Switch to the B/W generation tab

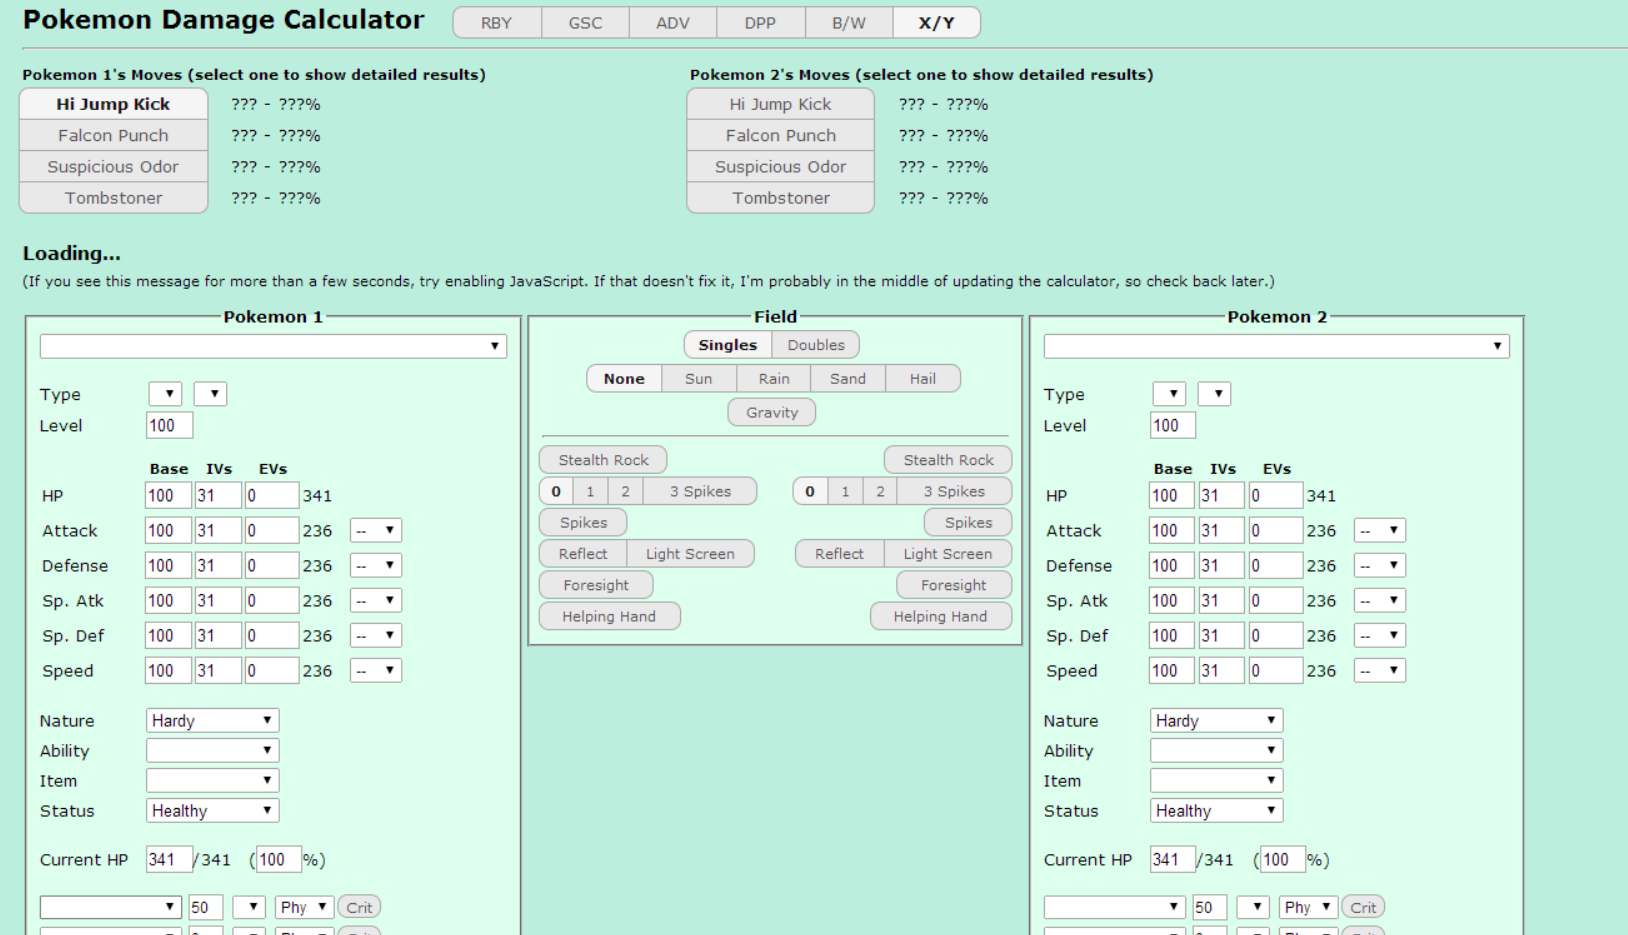click(x=849, y=23)
